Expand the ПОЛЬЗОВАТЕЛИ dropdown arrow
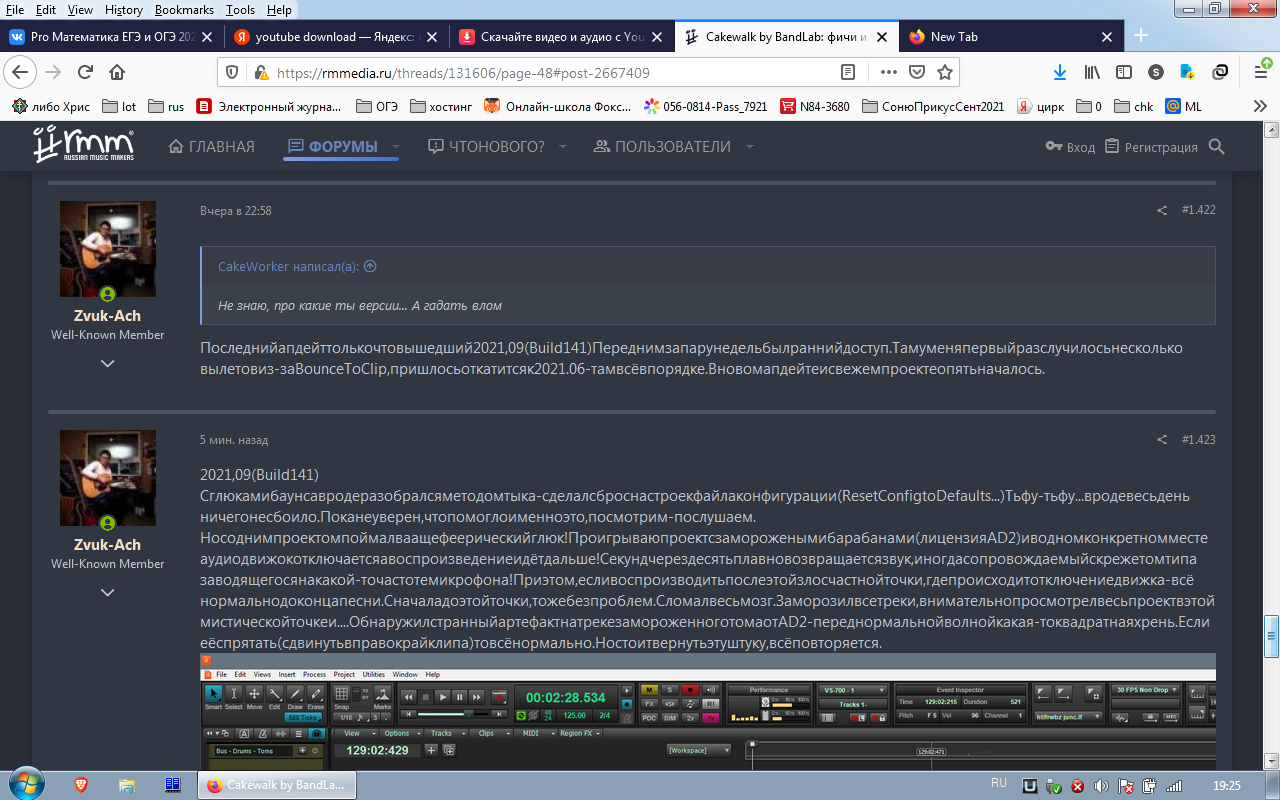Image resolution: width=1280 pixels, height=800 pixels. (x=749, y=147)
